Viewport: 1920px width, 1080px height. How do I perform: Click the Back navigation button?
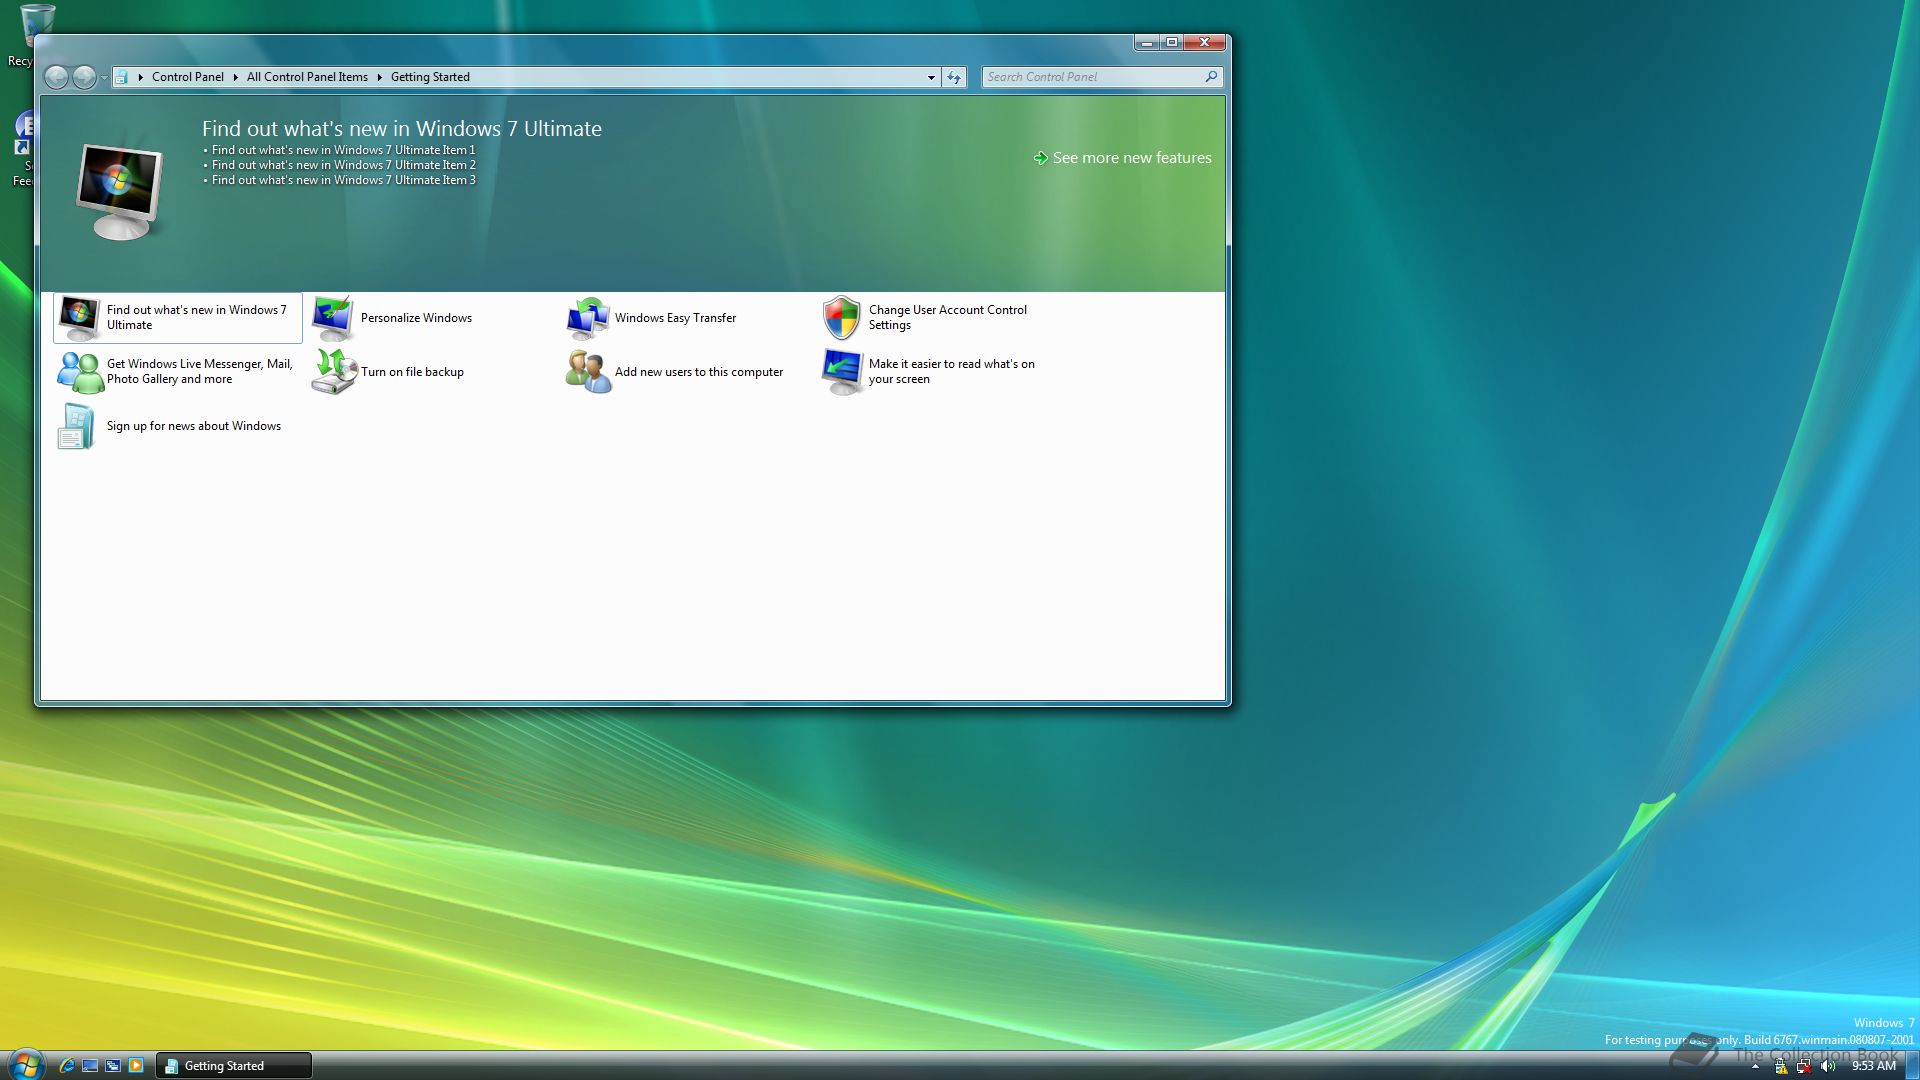[x=57, y=77]
